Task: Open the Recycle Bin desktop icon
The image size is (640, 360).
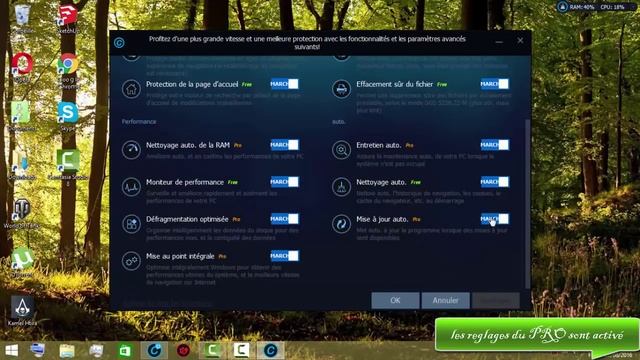Action: (x=22, y=18)
